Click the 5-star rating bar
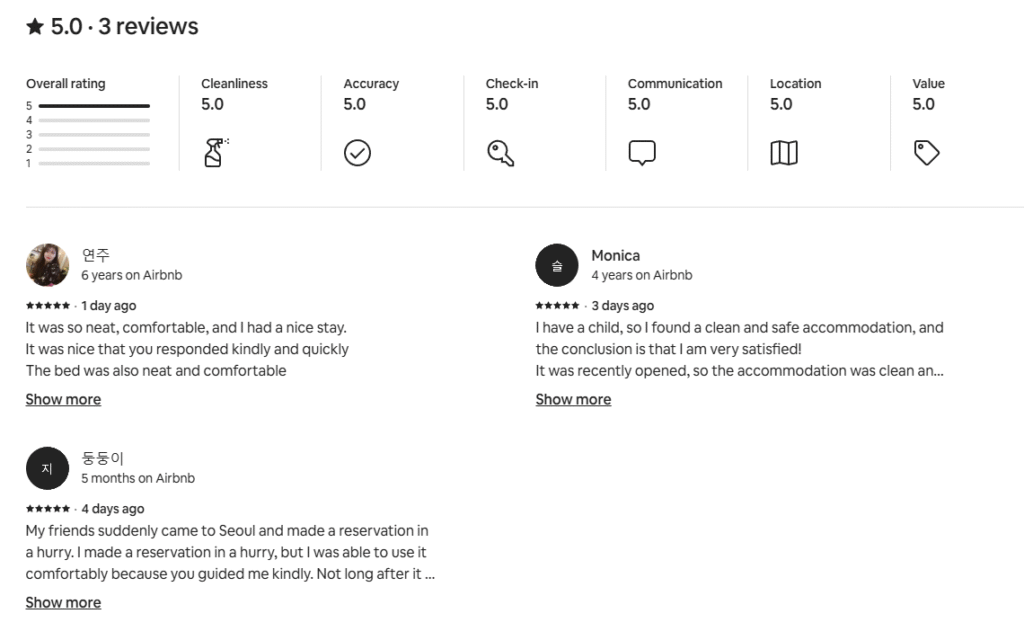1024x640 pixels. click(x=94, y=105)
